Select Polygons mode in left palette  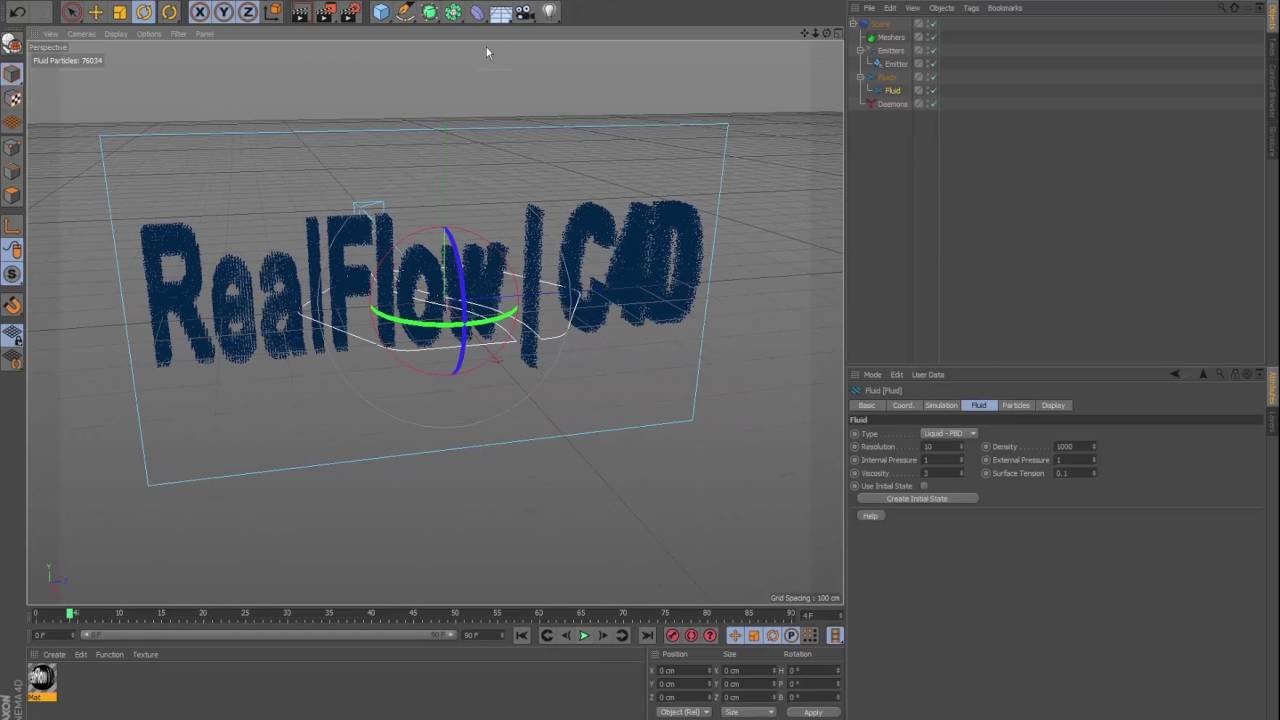point(12,196)
